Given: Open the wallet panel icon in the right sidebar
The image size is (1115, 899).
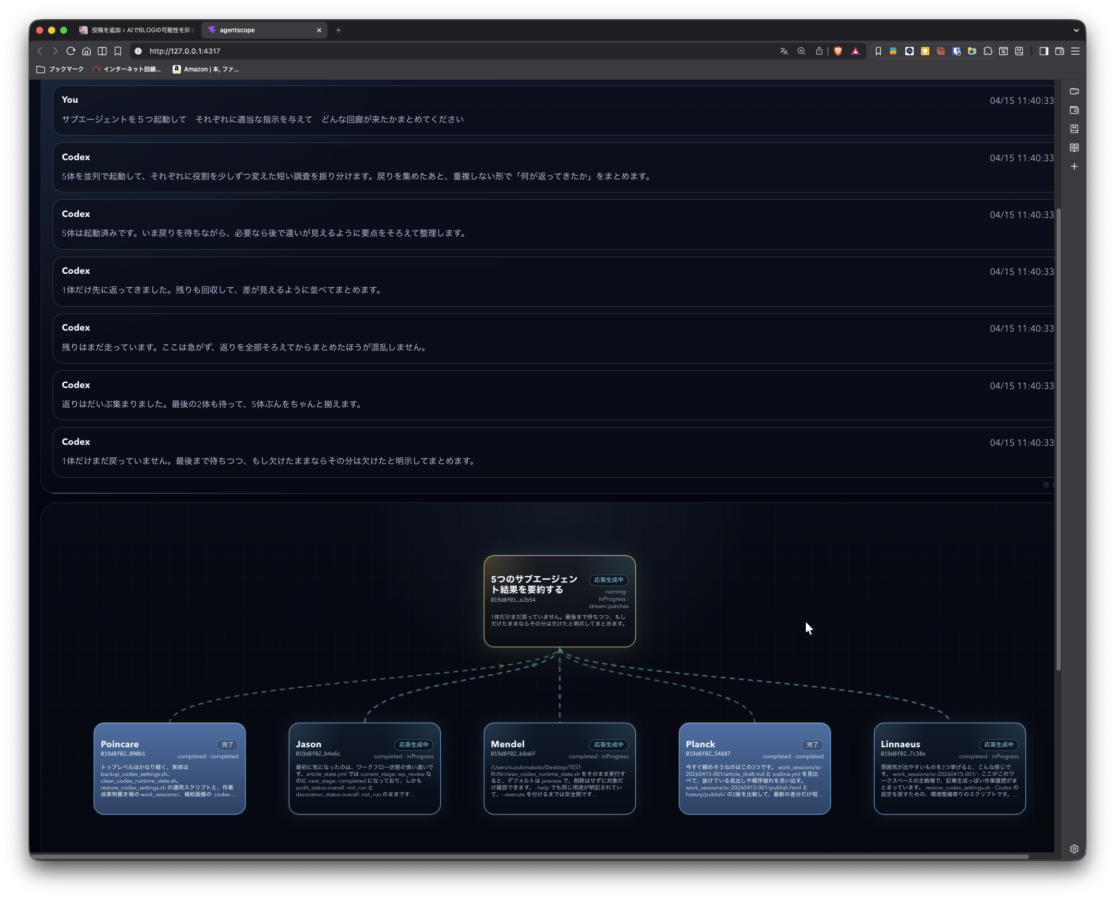Looking at the screenshot, I should [1074, 108].
